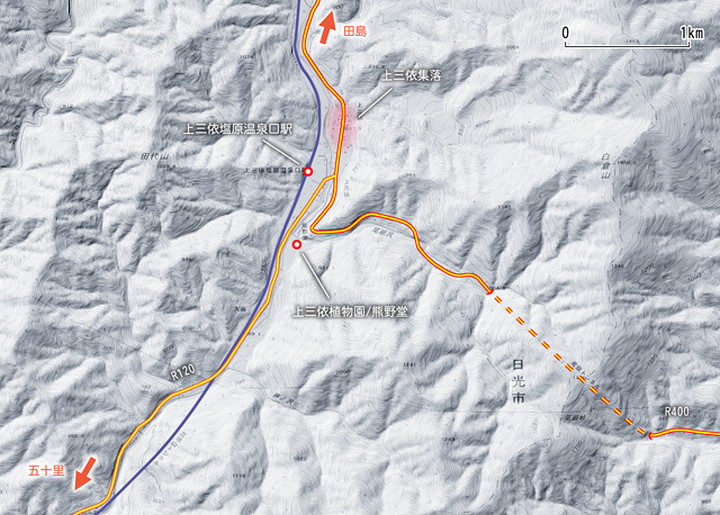Select the 上三依集落 label
This screenshot has width=720, height=515.
tap(411, 75)
